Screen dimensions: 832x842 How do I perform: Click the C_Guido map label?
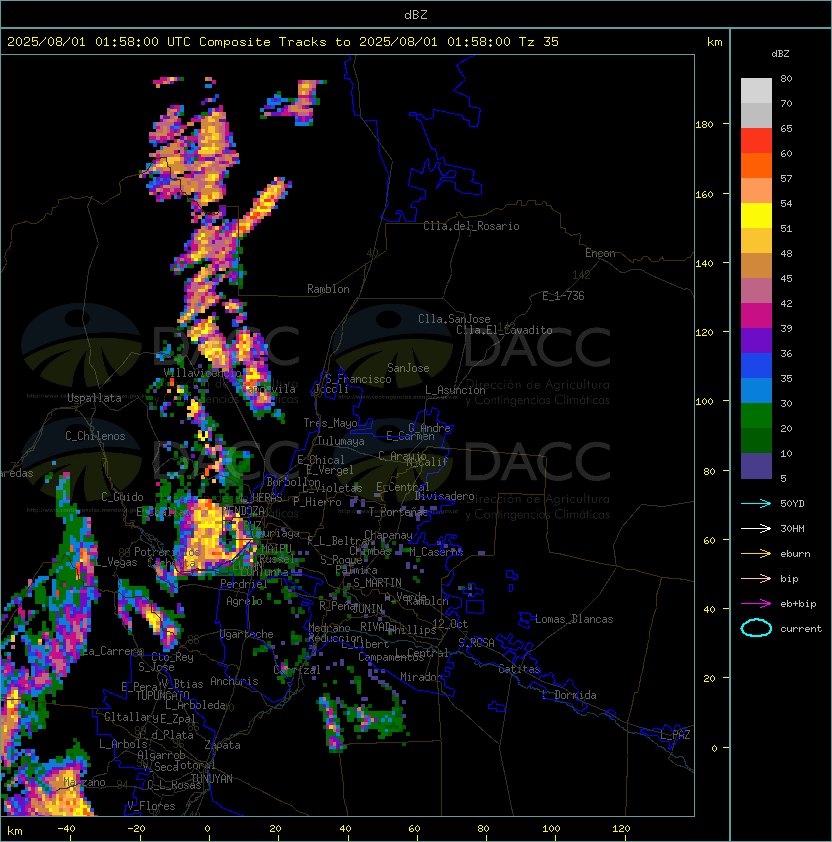(122, 497)
